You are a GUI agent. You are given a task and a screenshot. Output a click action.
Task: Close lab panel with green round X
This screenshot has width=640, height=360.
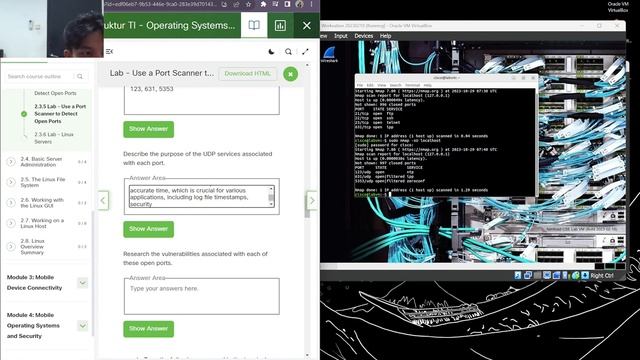[x=290, y=74]
